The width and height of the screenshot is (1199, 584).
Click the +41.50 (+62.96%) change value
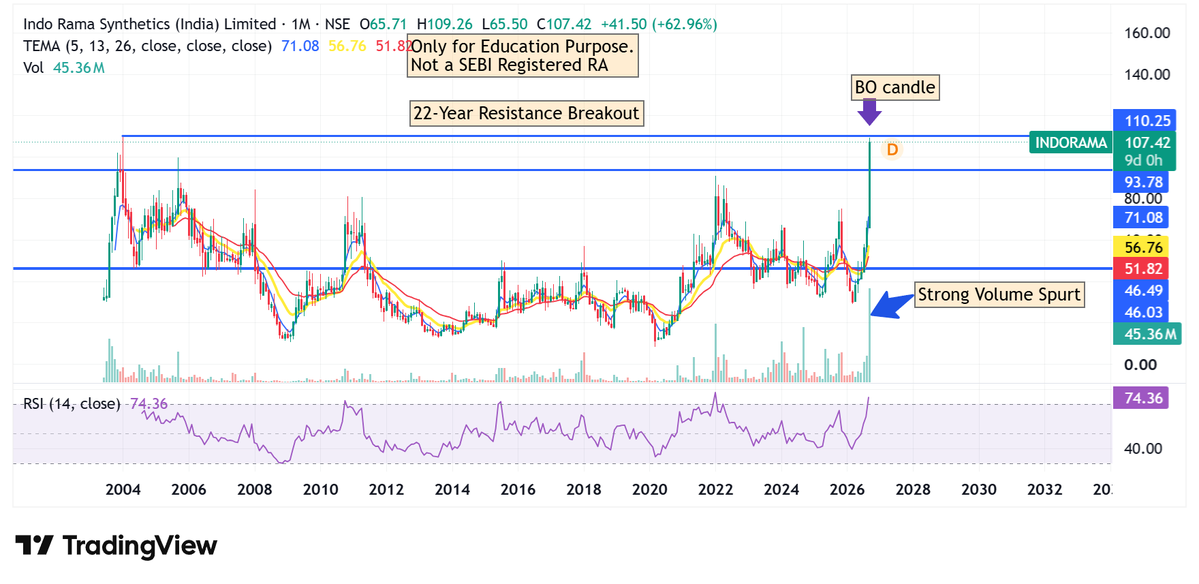660,24
